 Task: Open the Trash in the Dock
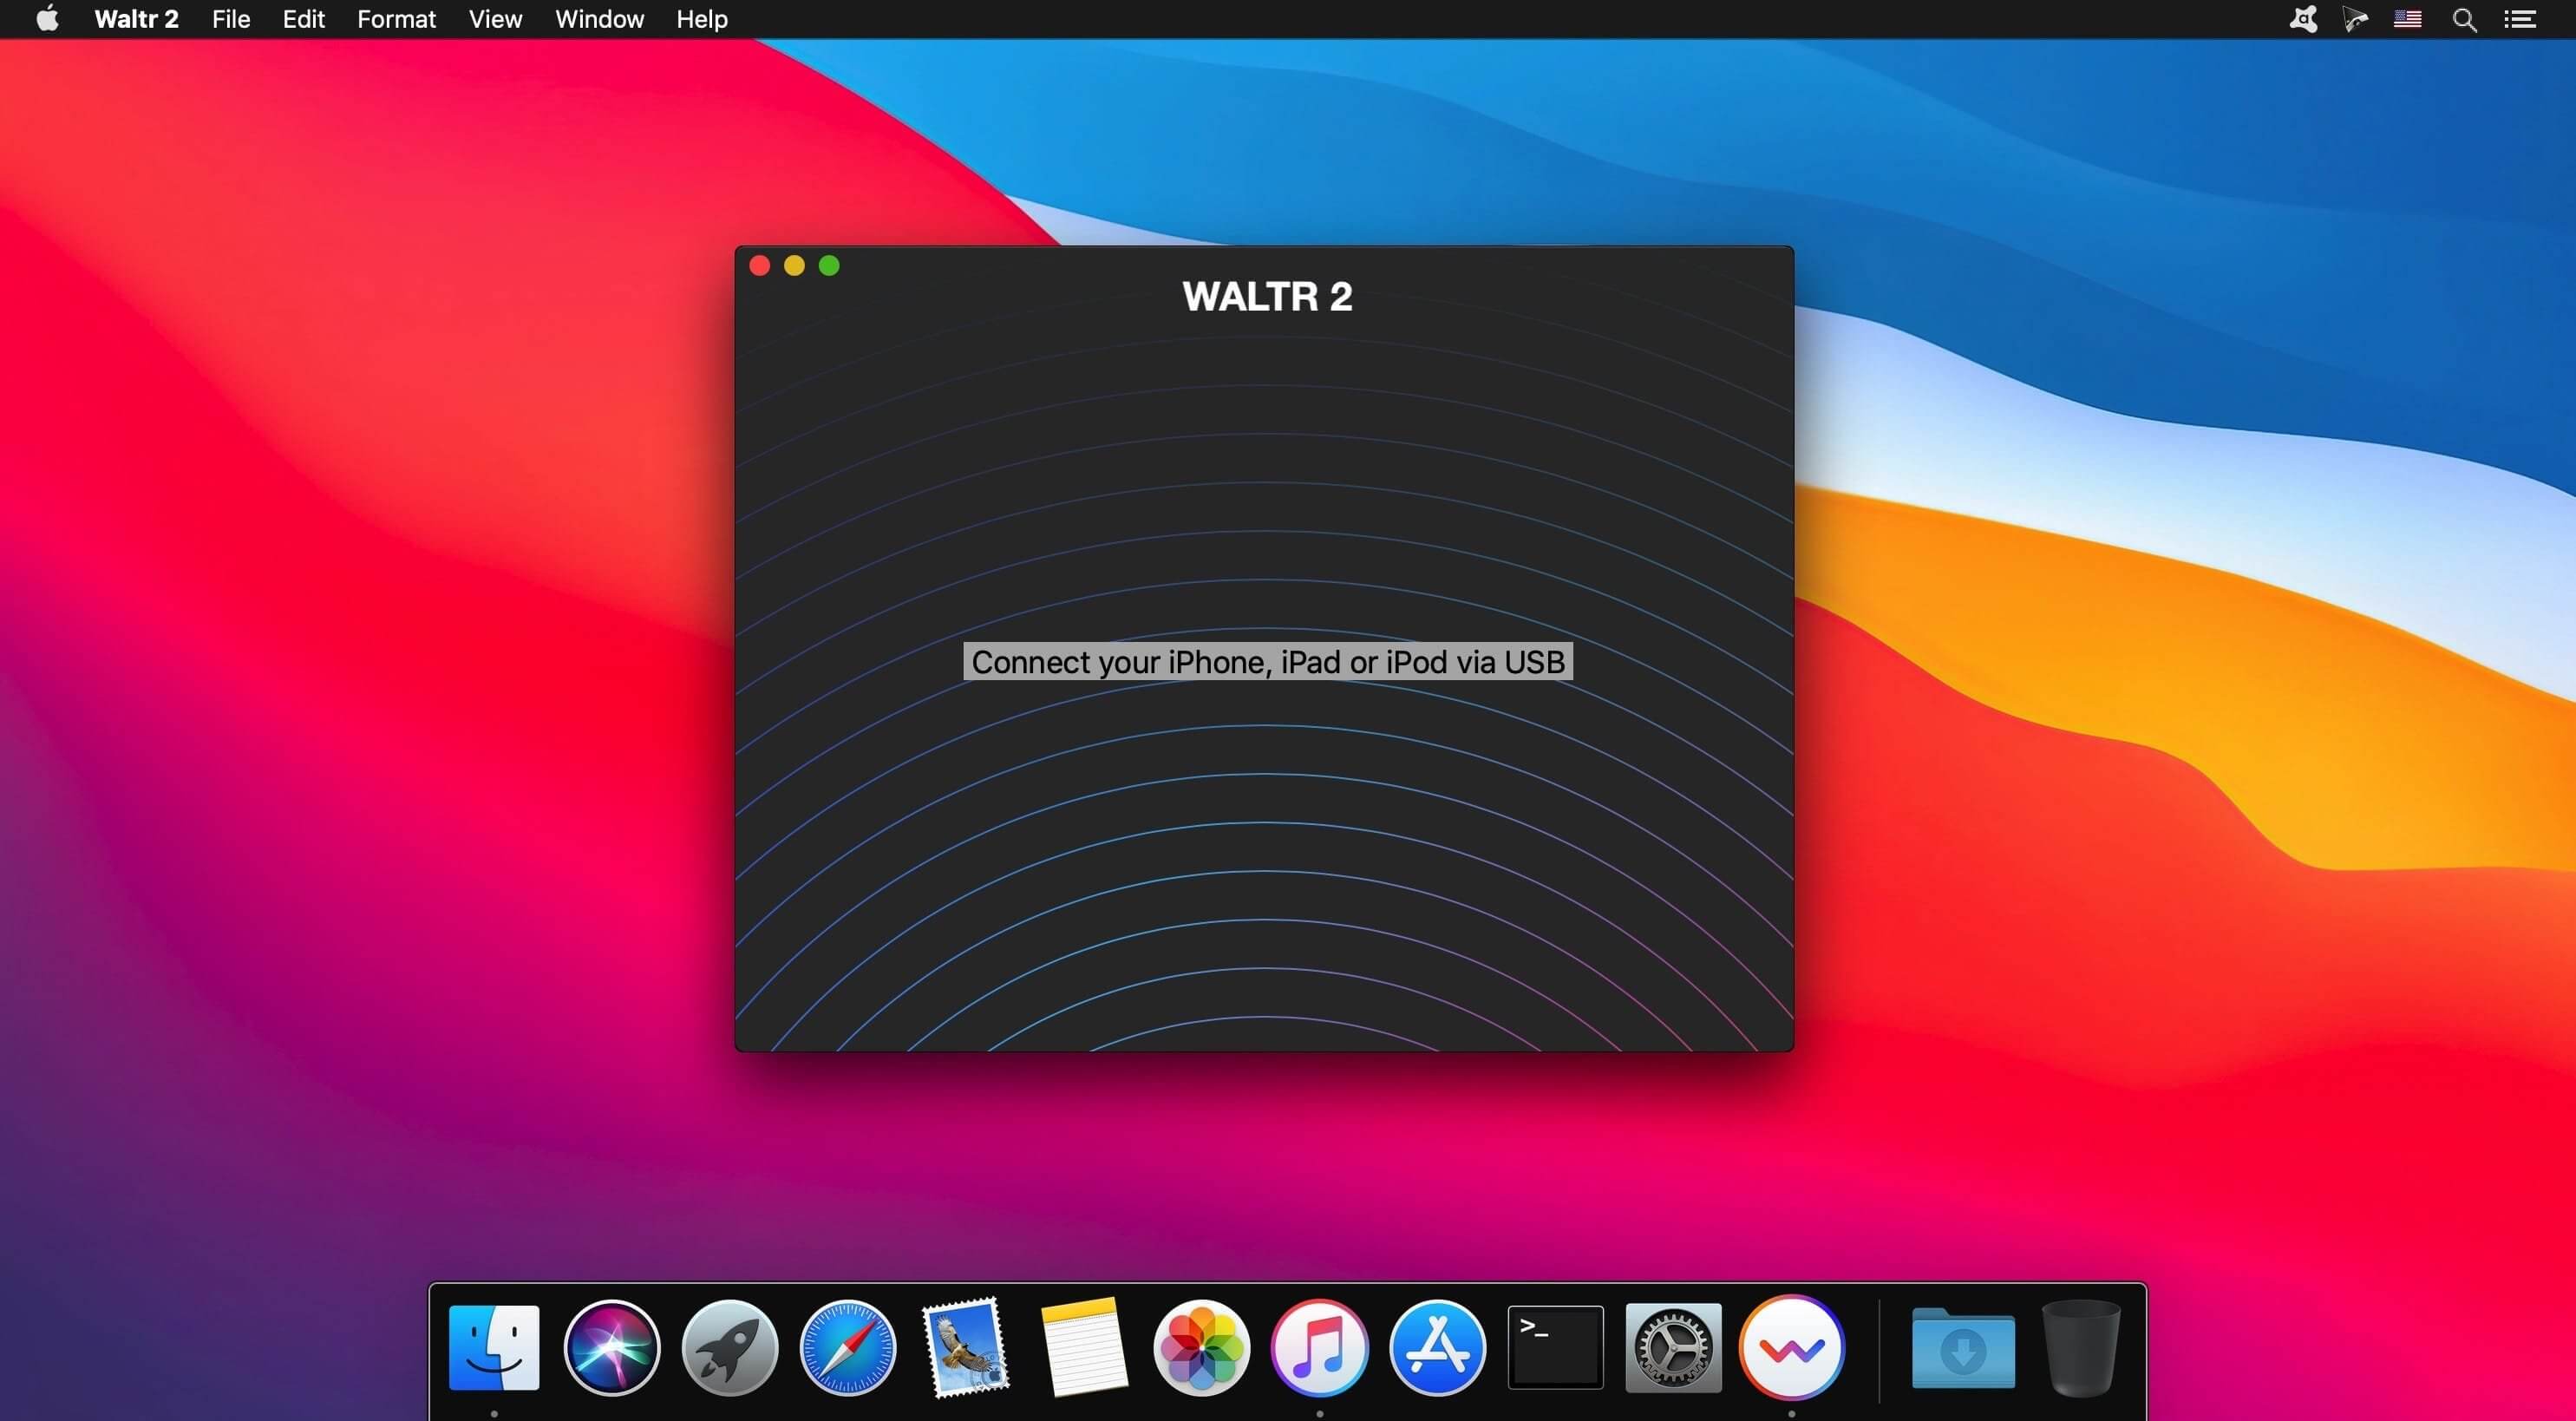(x=2081, y=1347)
